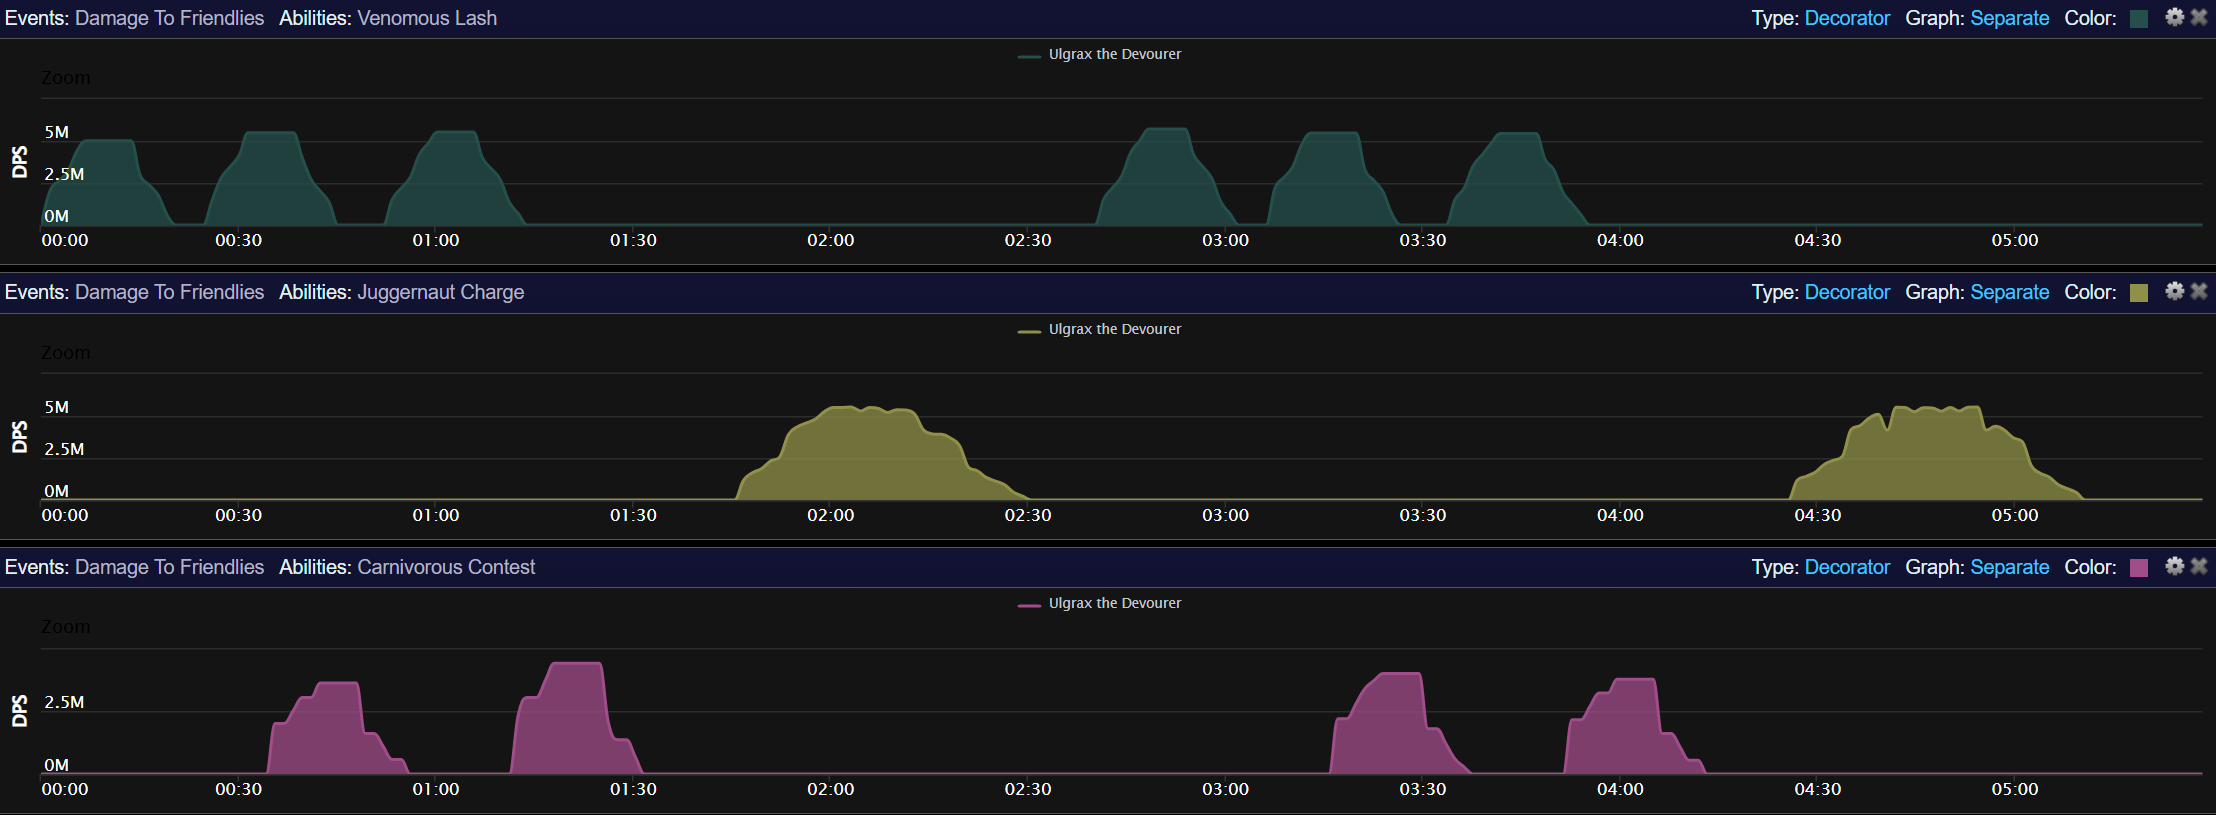Click the Carnivorous Contest peak at 04:00
Screen dimensions: 2216x815
pos(1633,728)
